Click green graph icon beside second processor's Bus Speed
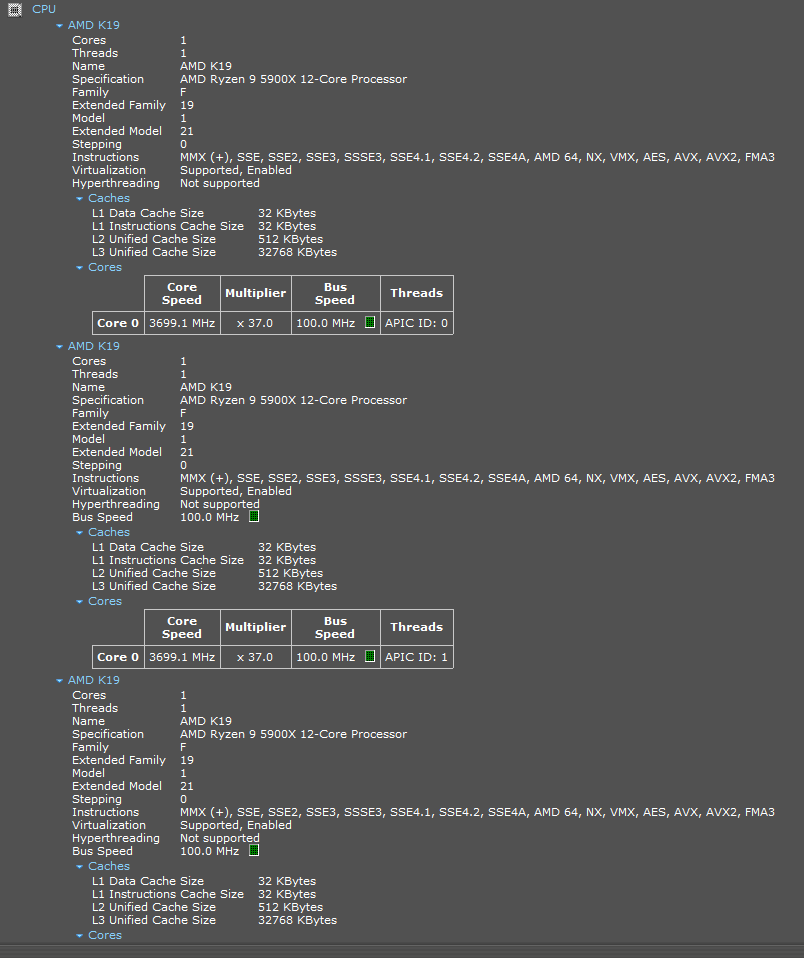This screenshot has height=958, width=804. (x=254, y=516)
